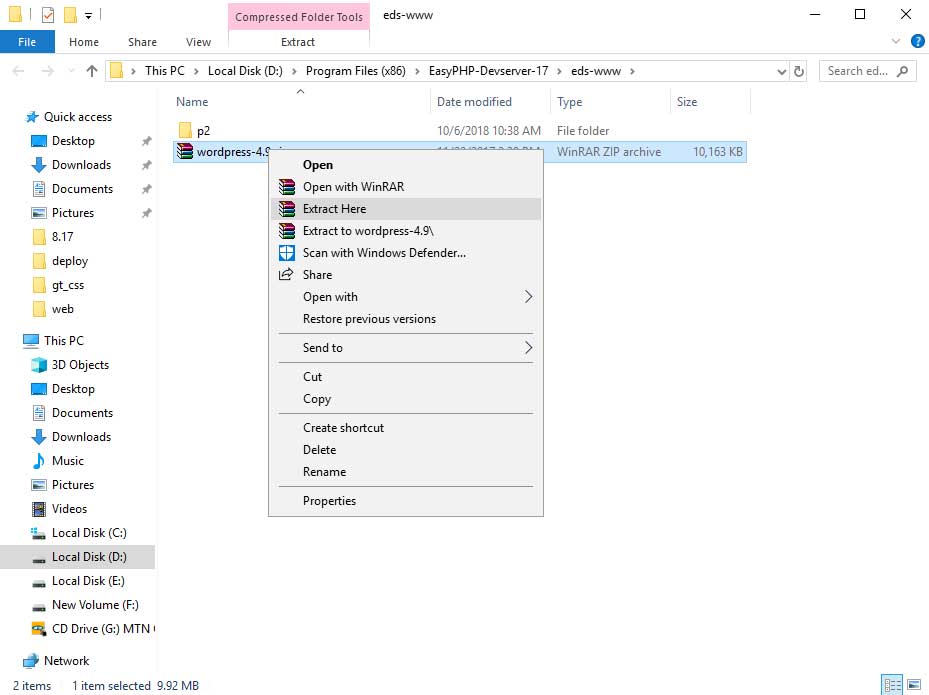
Task: Click WinRAR icon beside Extract to wordpress-4.9
Action: 287,230
